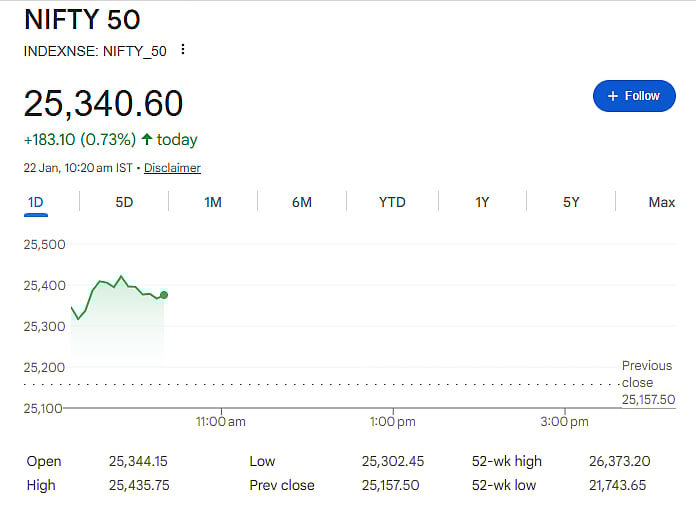The height and width of the screenshot is (508, 696).
Task: Open the three-dot more options menu
Action: pyautogui.click(x=183, y=50)
